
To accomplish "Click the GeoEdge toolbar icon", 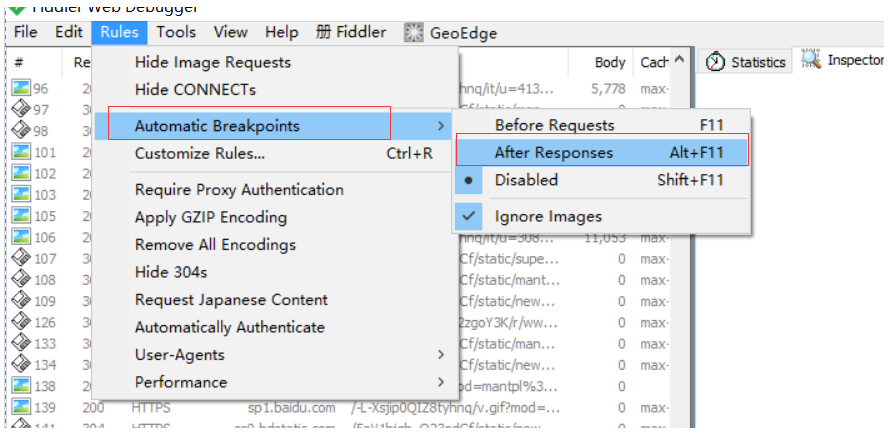I will coord(414,32).
